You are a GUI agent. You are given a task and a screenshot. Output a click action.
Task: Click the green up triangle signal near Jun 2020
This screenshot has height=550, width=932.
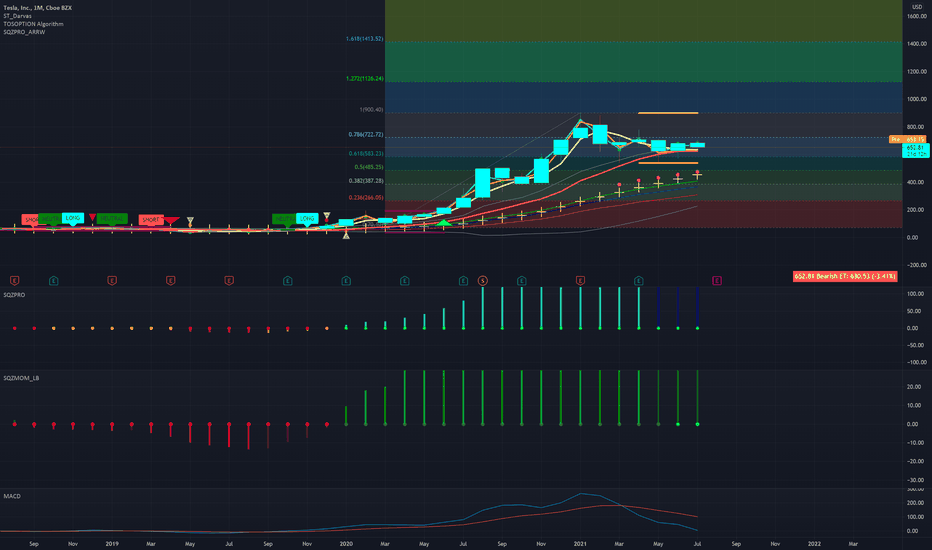(443, 223)
